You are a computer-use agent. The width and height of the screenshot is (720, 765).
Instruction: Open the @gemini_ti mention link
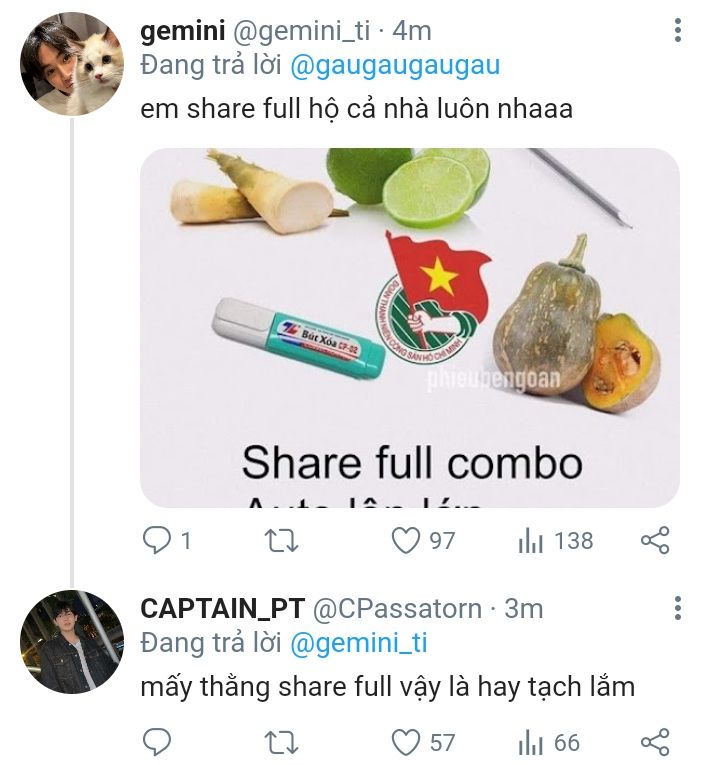(358, 643)
